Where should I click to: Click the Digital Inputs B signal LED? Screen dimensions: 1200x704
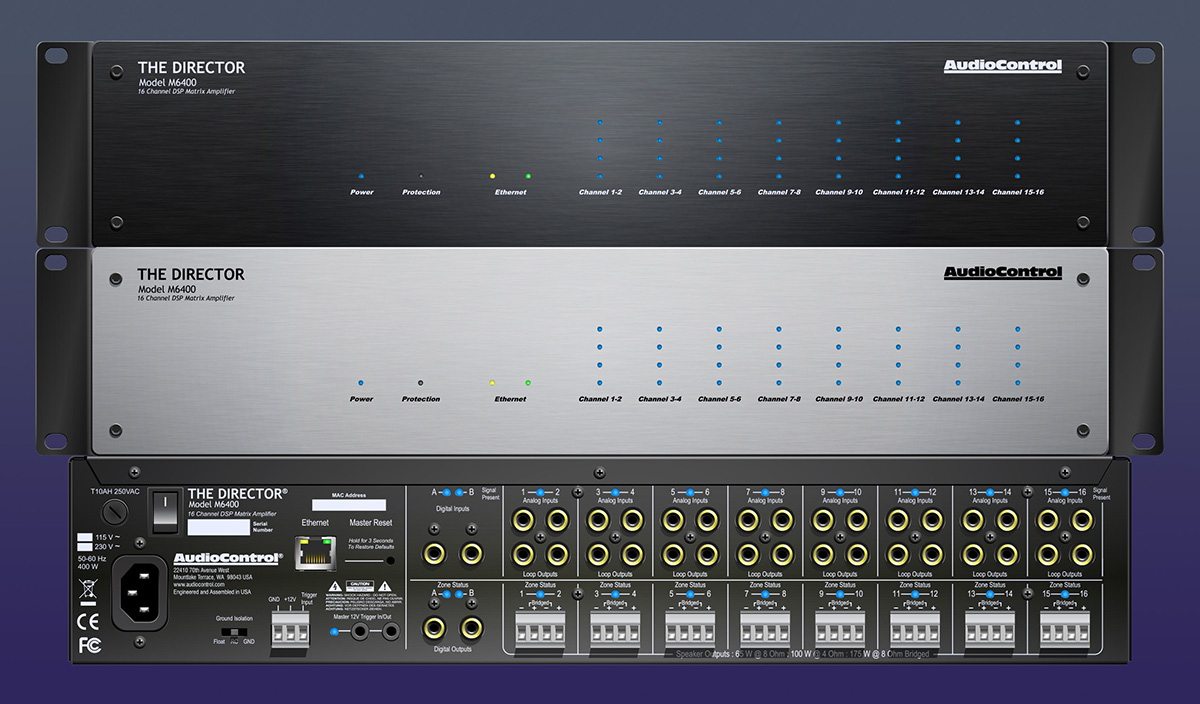click(x=461, y=493)
